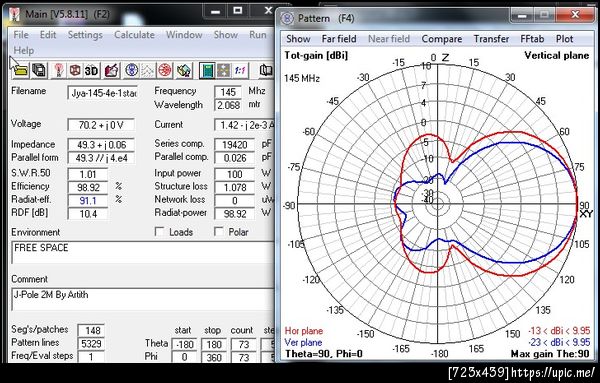Click the Structure loss field 1.078
This screenshot has height=383, width=600.
click(x=235, y=187)
